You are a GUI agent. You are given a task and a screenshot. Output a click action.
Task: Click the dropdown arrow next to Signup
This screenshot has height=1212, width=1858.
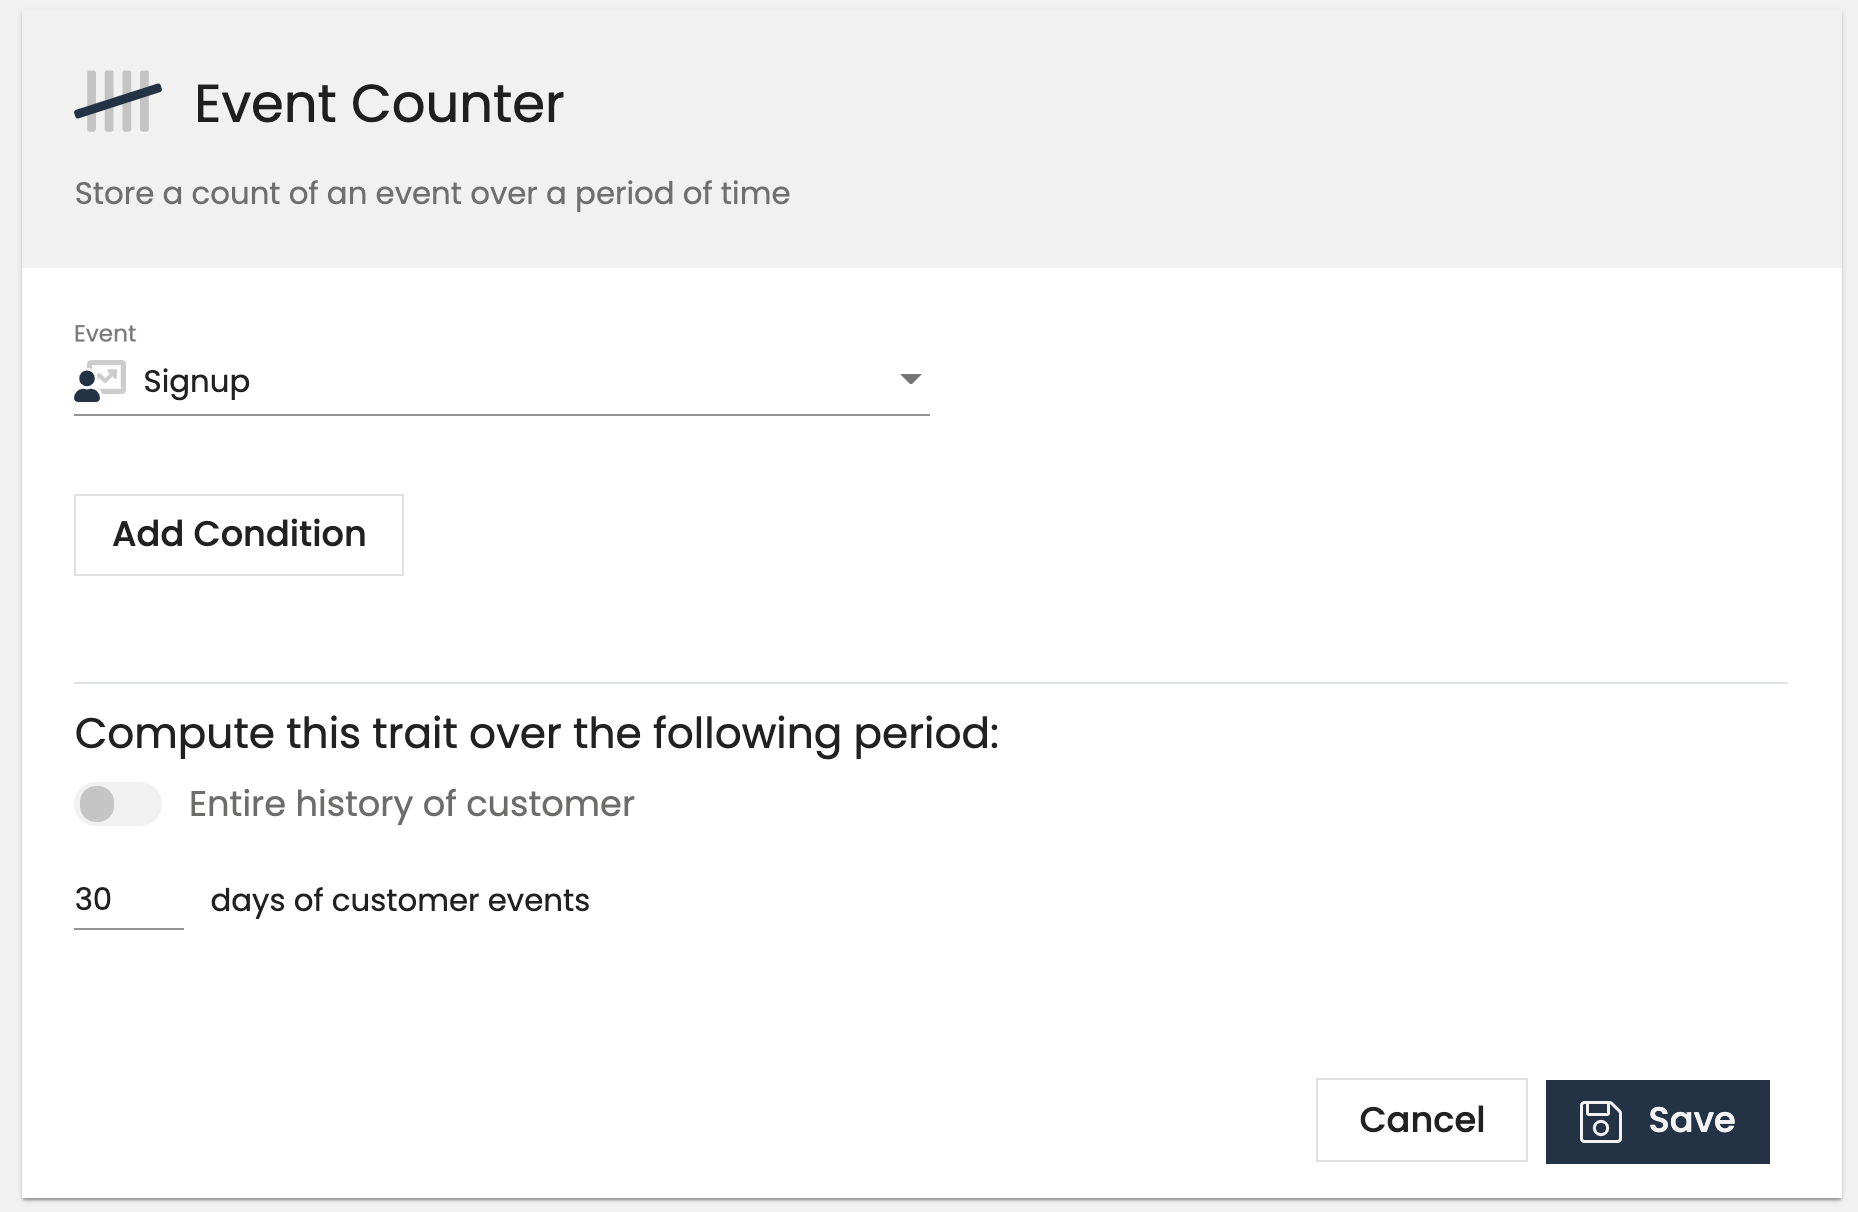tap(911, 381)
